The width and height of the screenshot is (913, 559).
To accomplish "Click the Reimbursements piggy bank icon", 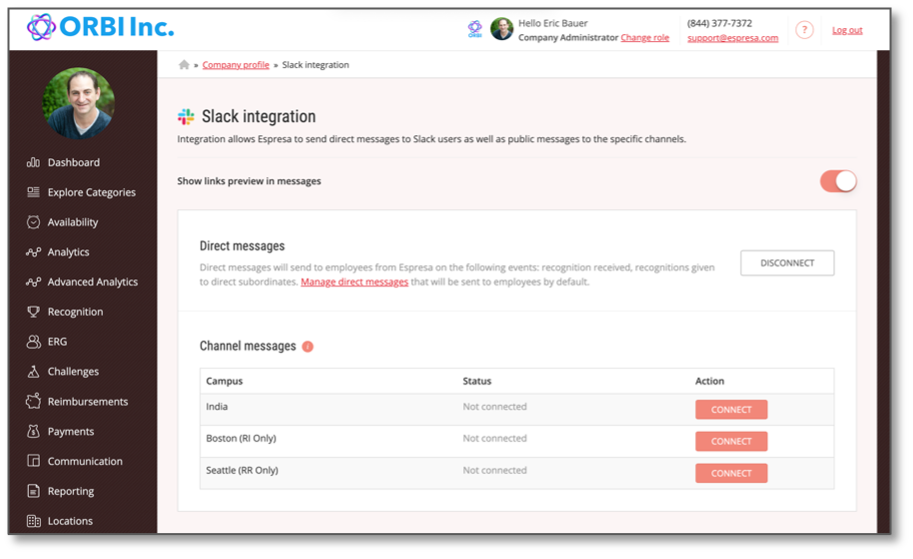I will click(x=33, y=401).
